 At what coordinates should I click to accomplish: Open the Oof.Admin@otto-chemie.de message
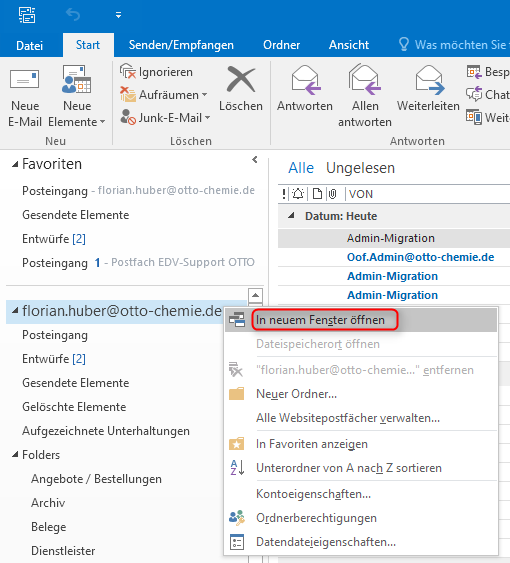420,257
